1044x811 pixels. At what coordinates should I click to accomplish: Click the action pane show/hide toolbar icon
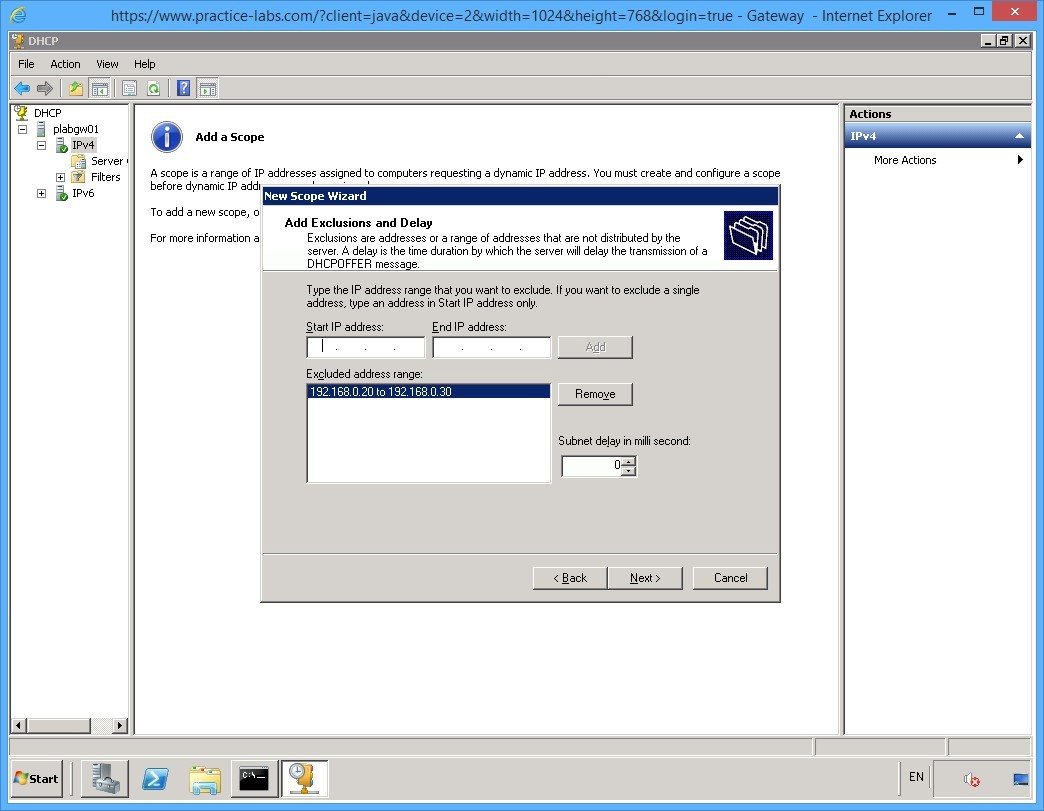point(209,88)
